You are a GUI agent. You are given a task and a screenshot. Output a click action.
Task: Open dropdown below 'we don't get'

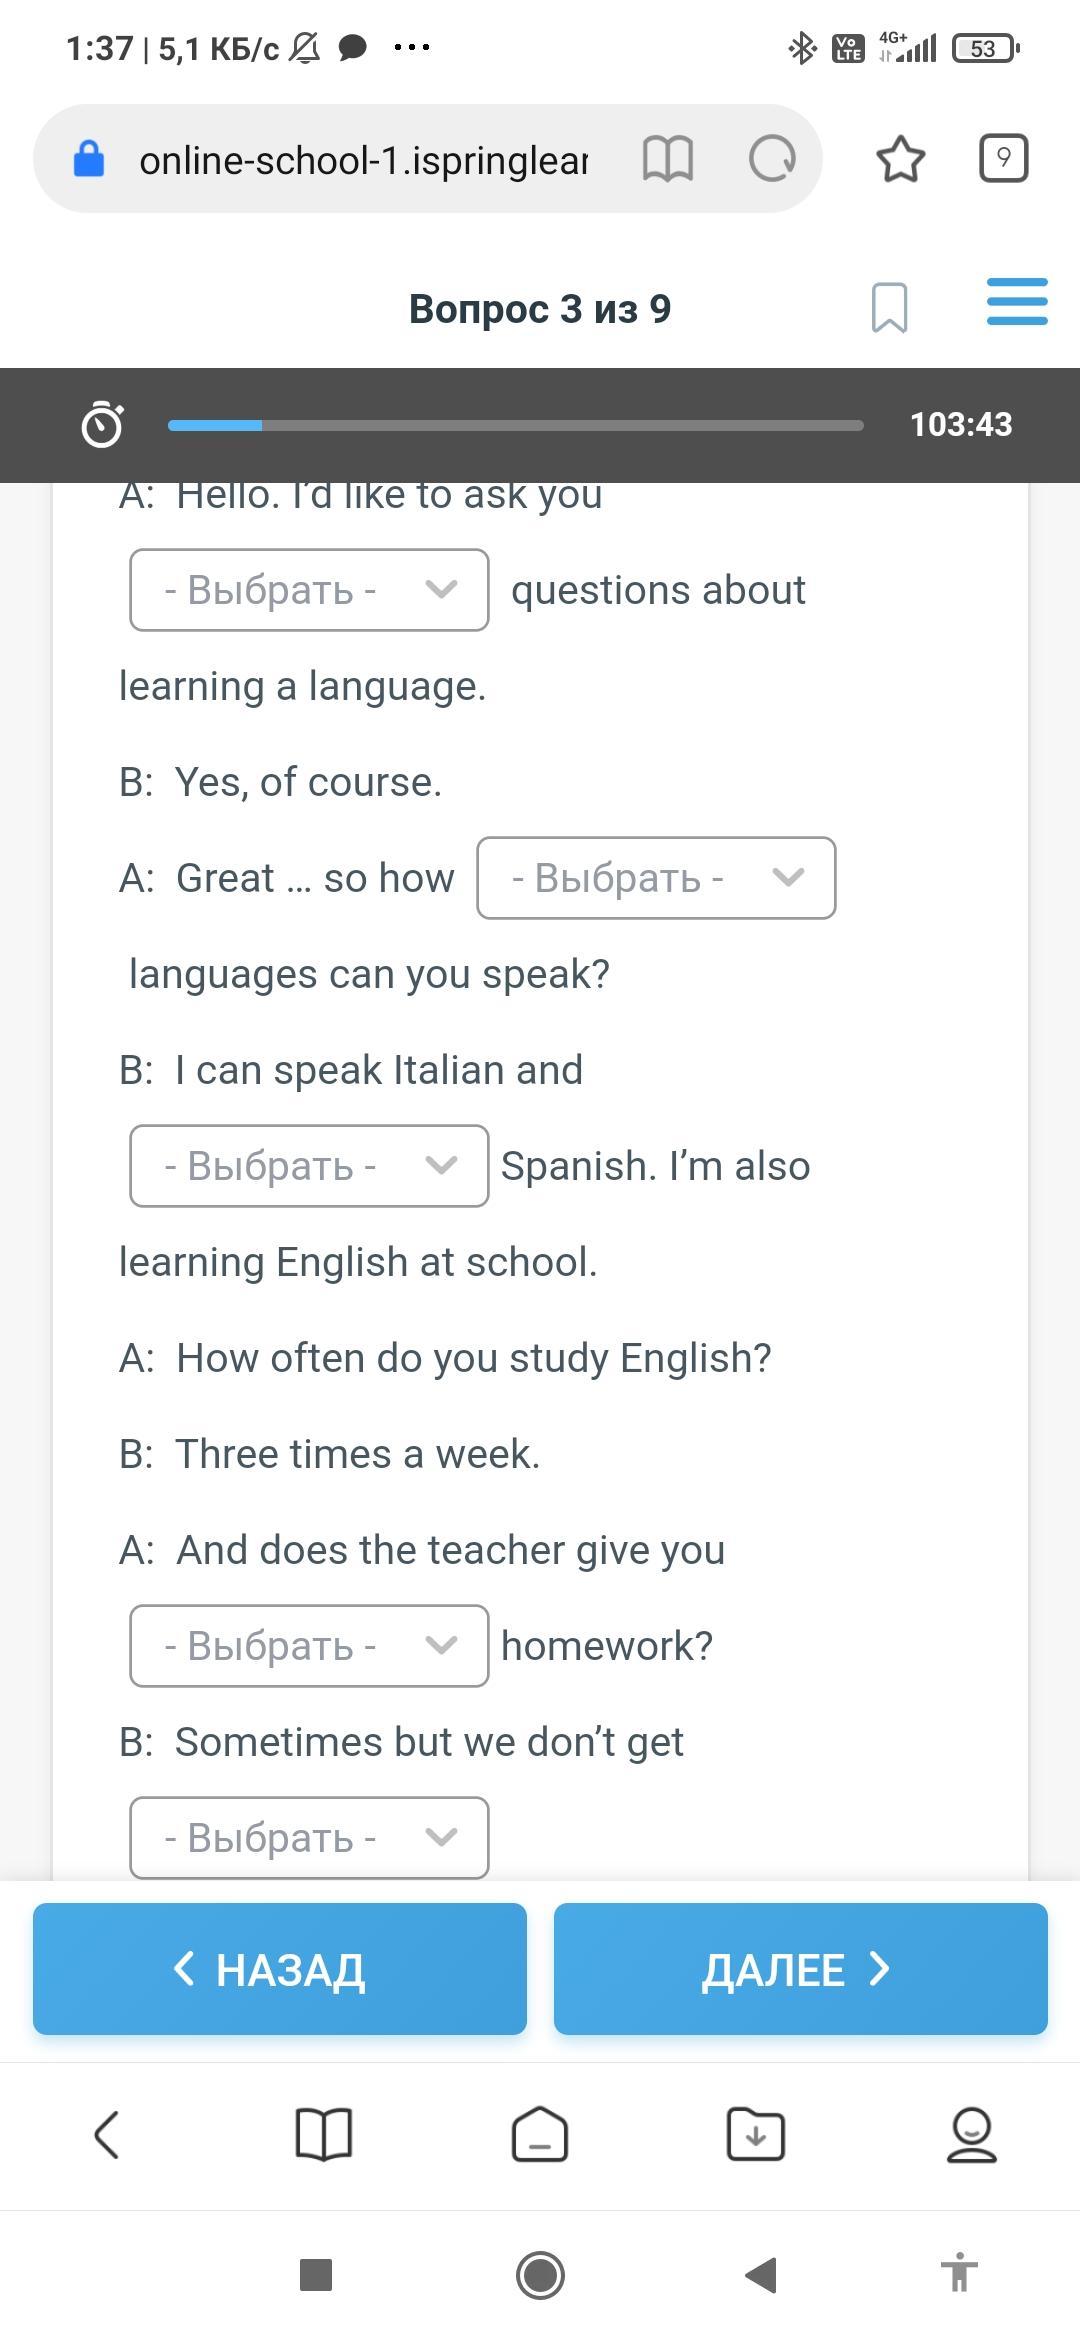coord(309,1838)
